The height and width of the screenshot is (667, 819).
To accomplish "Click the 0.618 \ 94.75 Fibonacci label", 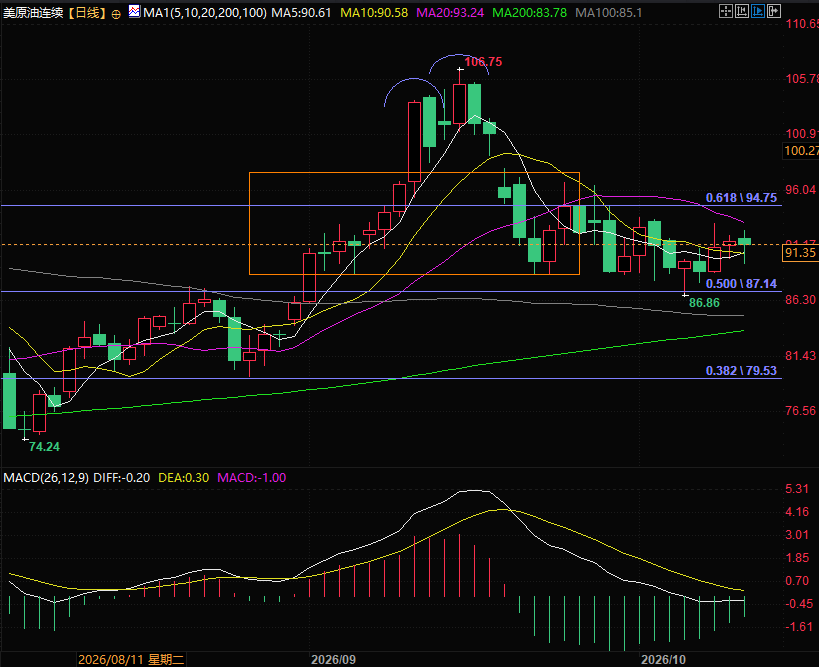I will pyautogui.click(x=741, y=197).
